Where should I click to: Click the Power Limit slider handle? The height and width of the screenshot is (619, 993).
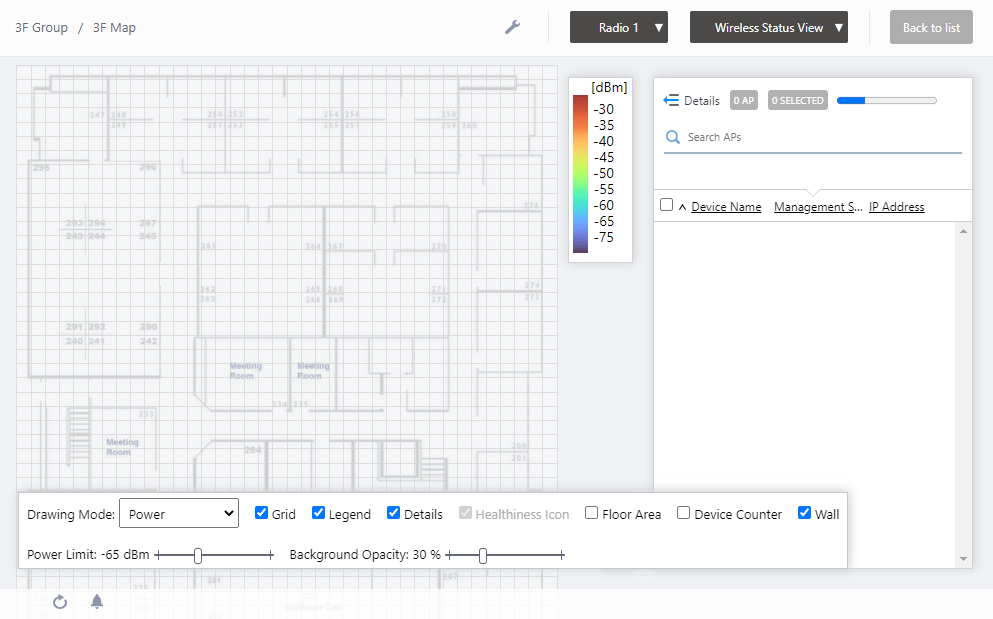coord(198,555)
